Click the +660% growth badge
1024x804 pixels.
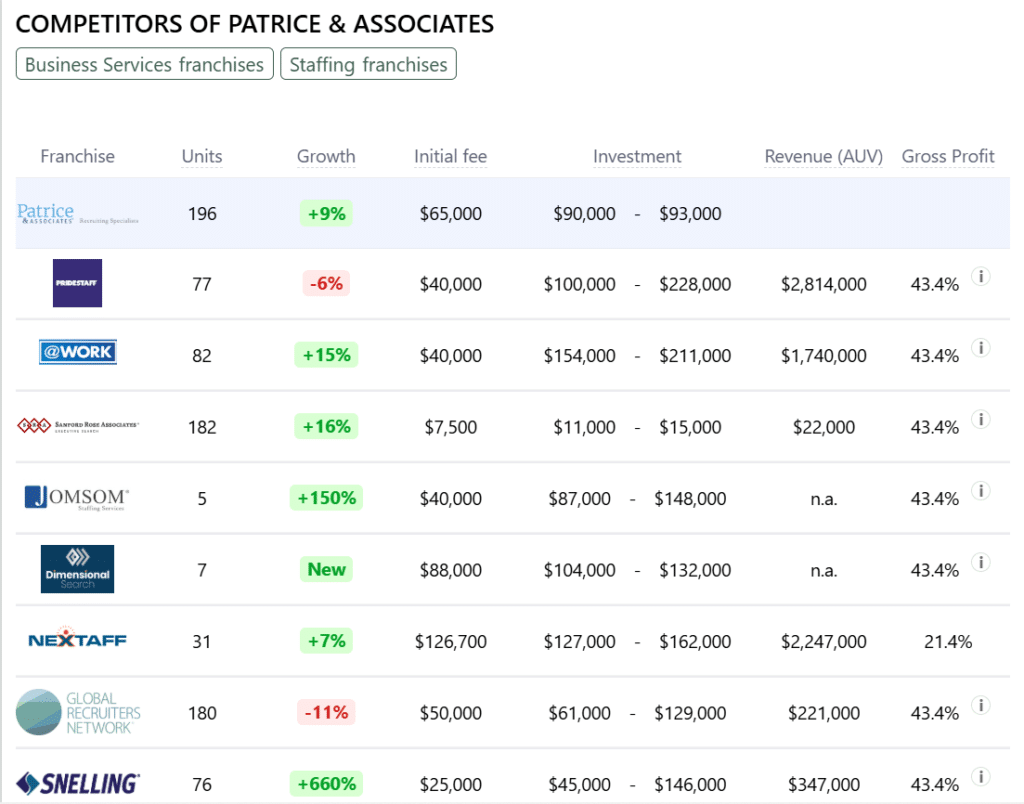[x=326, y=783]
